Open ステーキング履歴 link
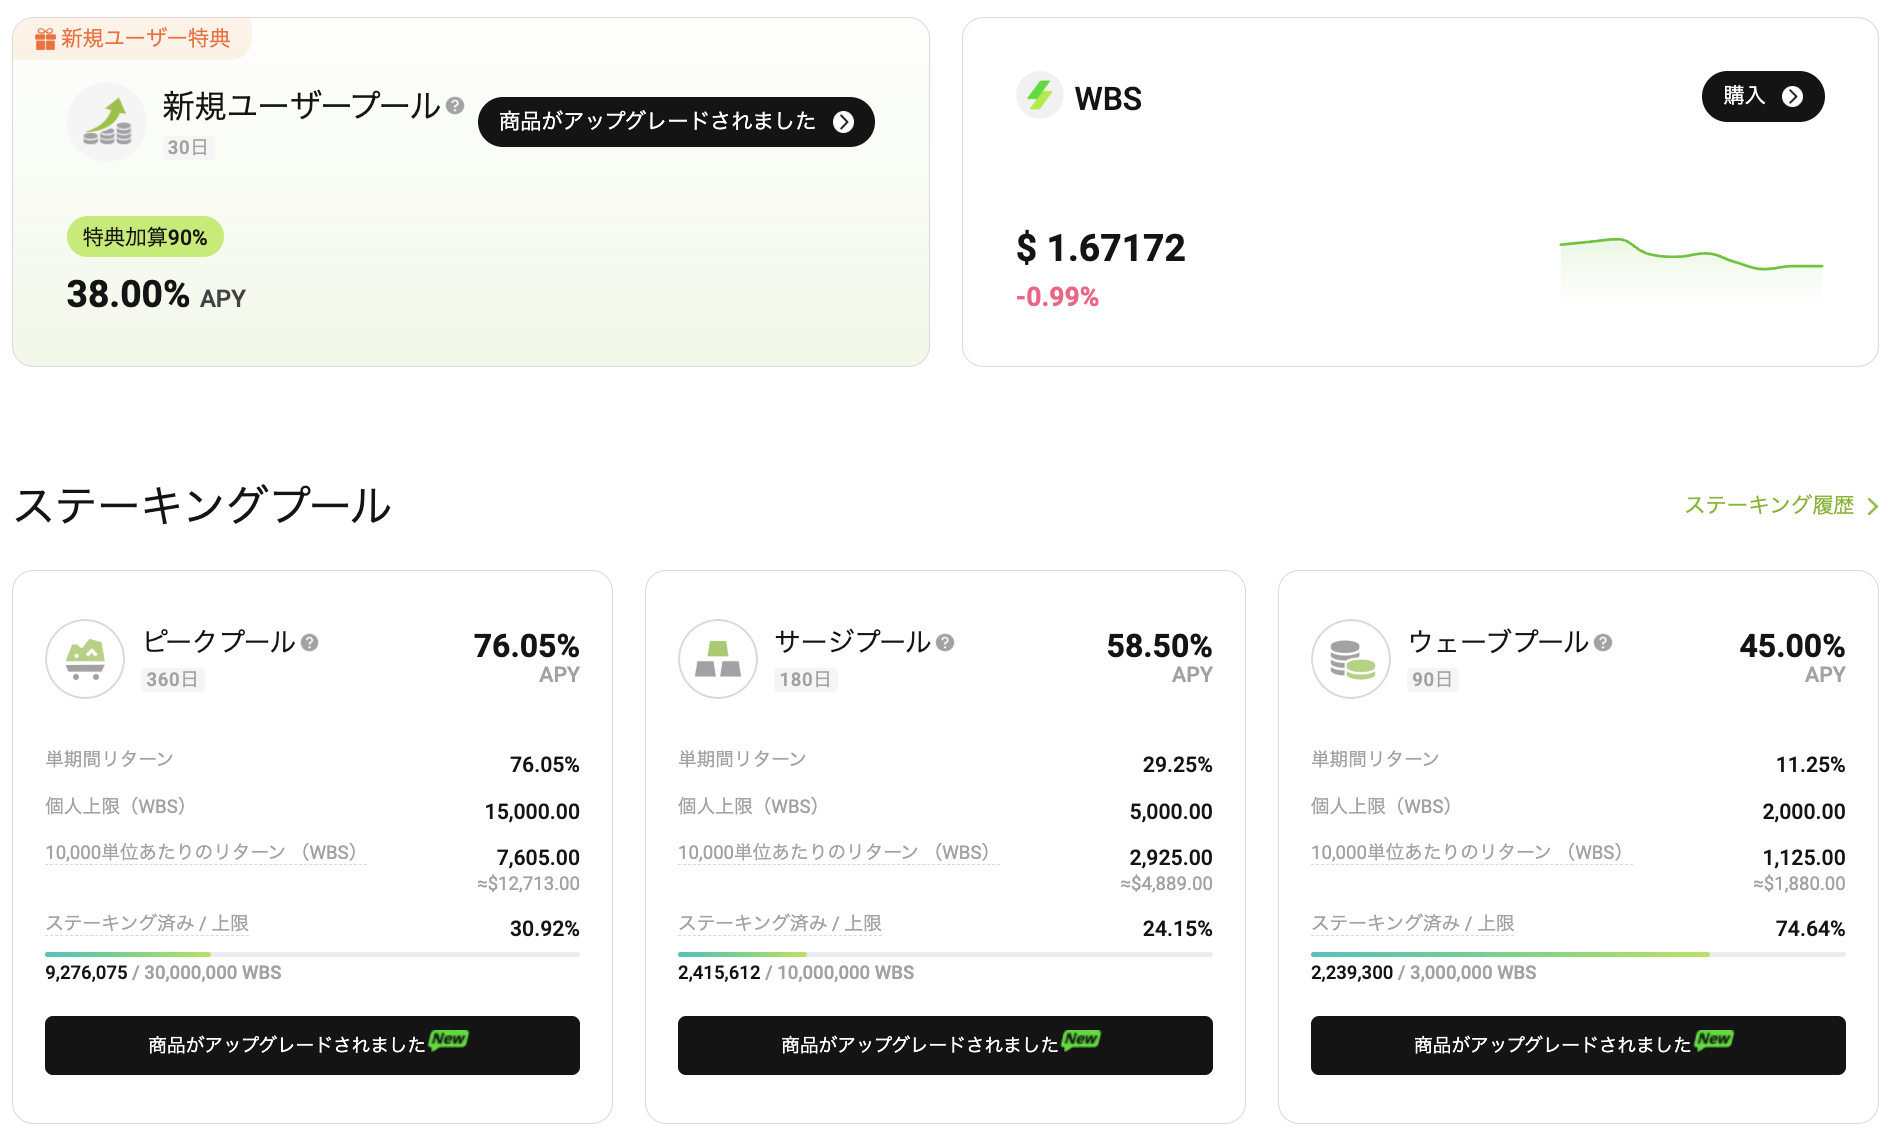This screenshot has height=1136, width=1902. click(x=1781, y=506)
